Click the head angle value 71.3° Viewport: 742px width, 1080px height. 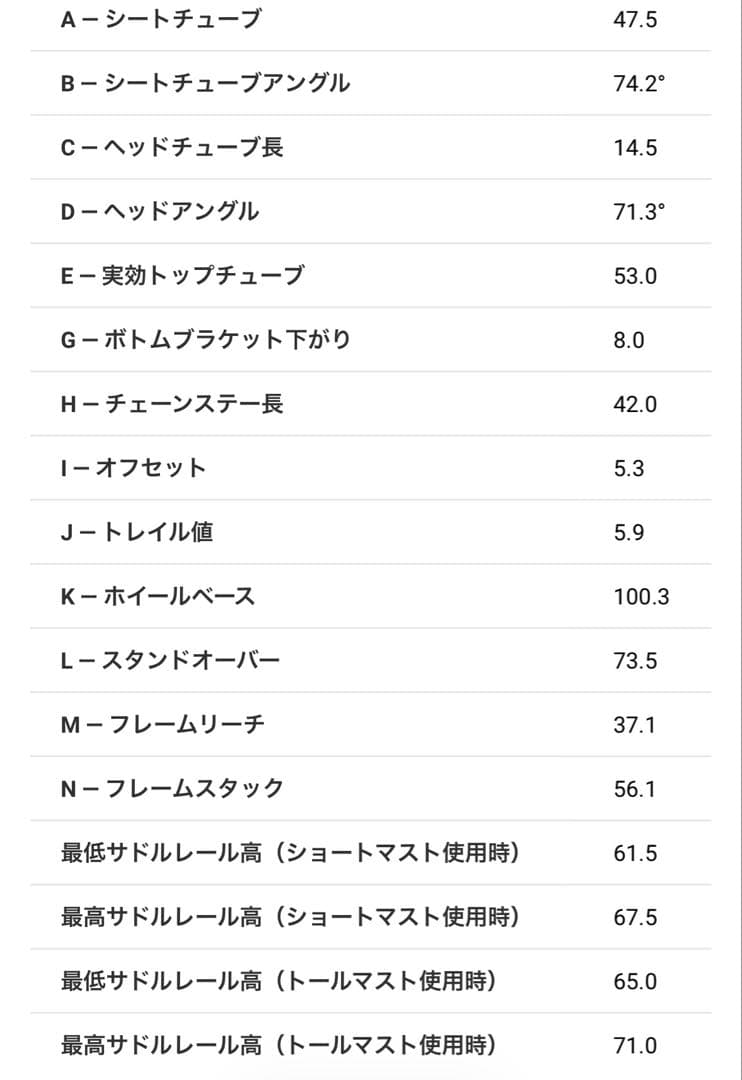pyautogui.click(x=639, y=211)
